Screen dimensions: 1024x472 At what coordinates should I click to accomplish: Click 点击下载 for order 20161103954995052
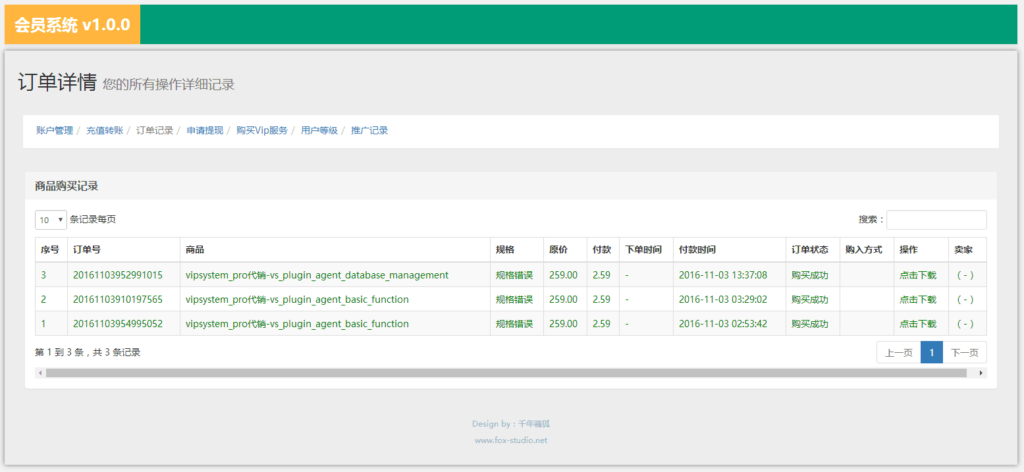coord(918,324)
